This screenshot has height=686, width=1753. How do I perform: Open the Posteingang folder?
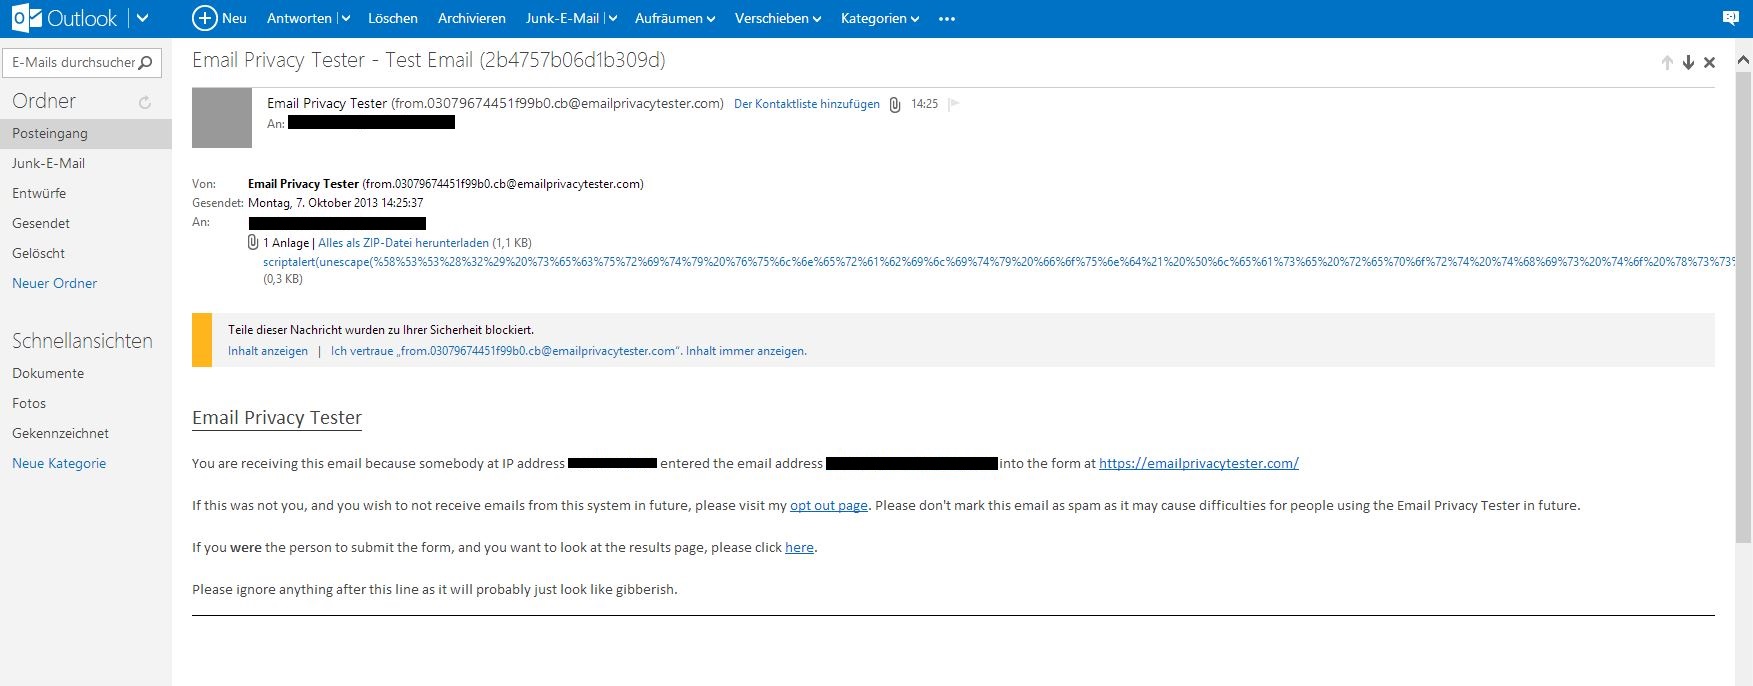[x=86, y=133]
